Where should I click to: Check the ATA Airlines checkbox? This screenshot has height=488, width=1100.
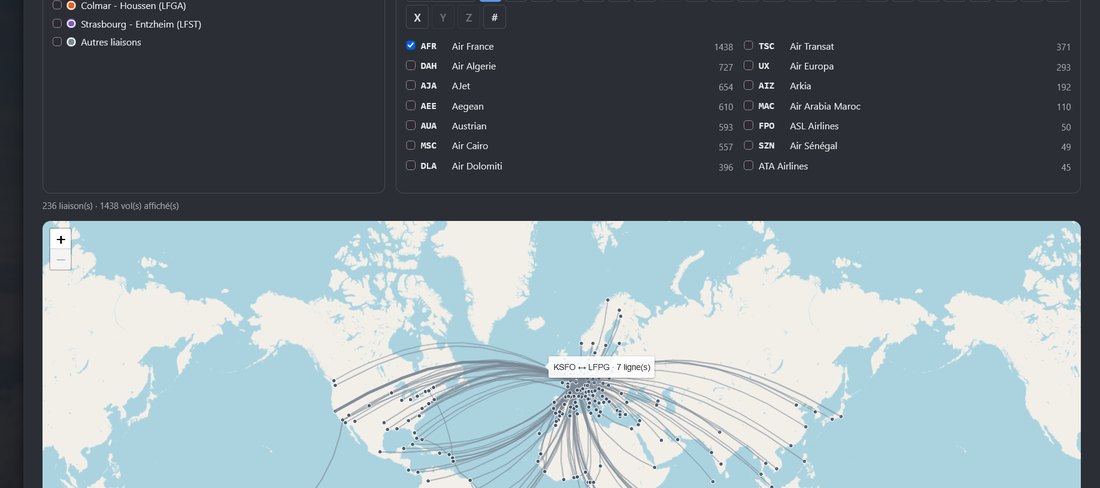(x=749, y=165)
